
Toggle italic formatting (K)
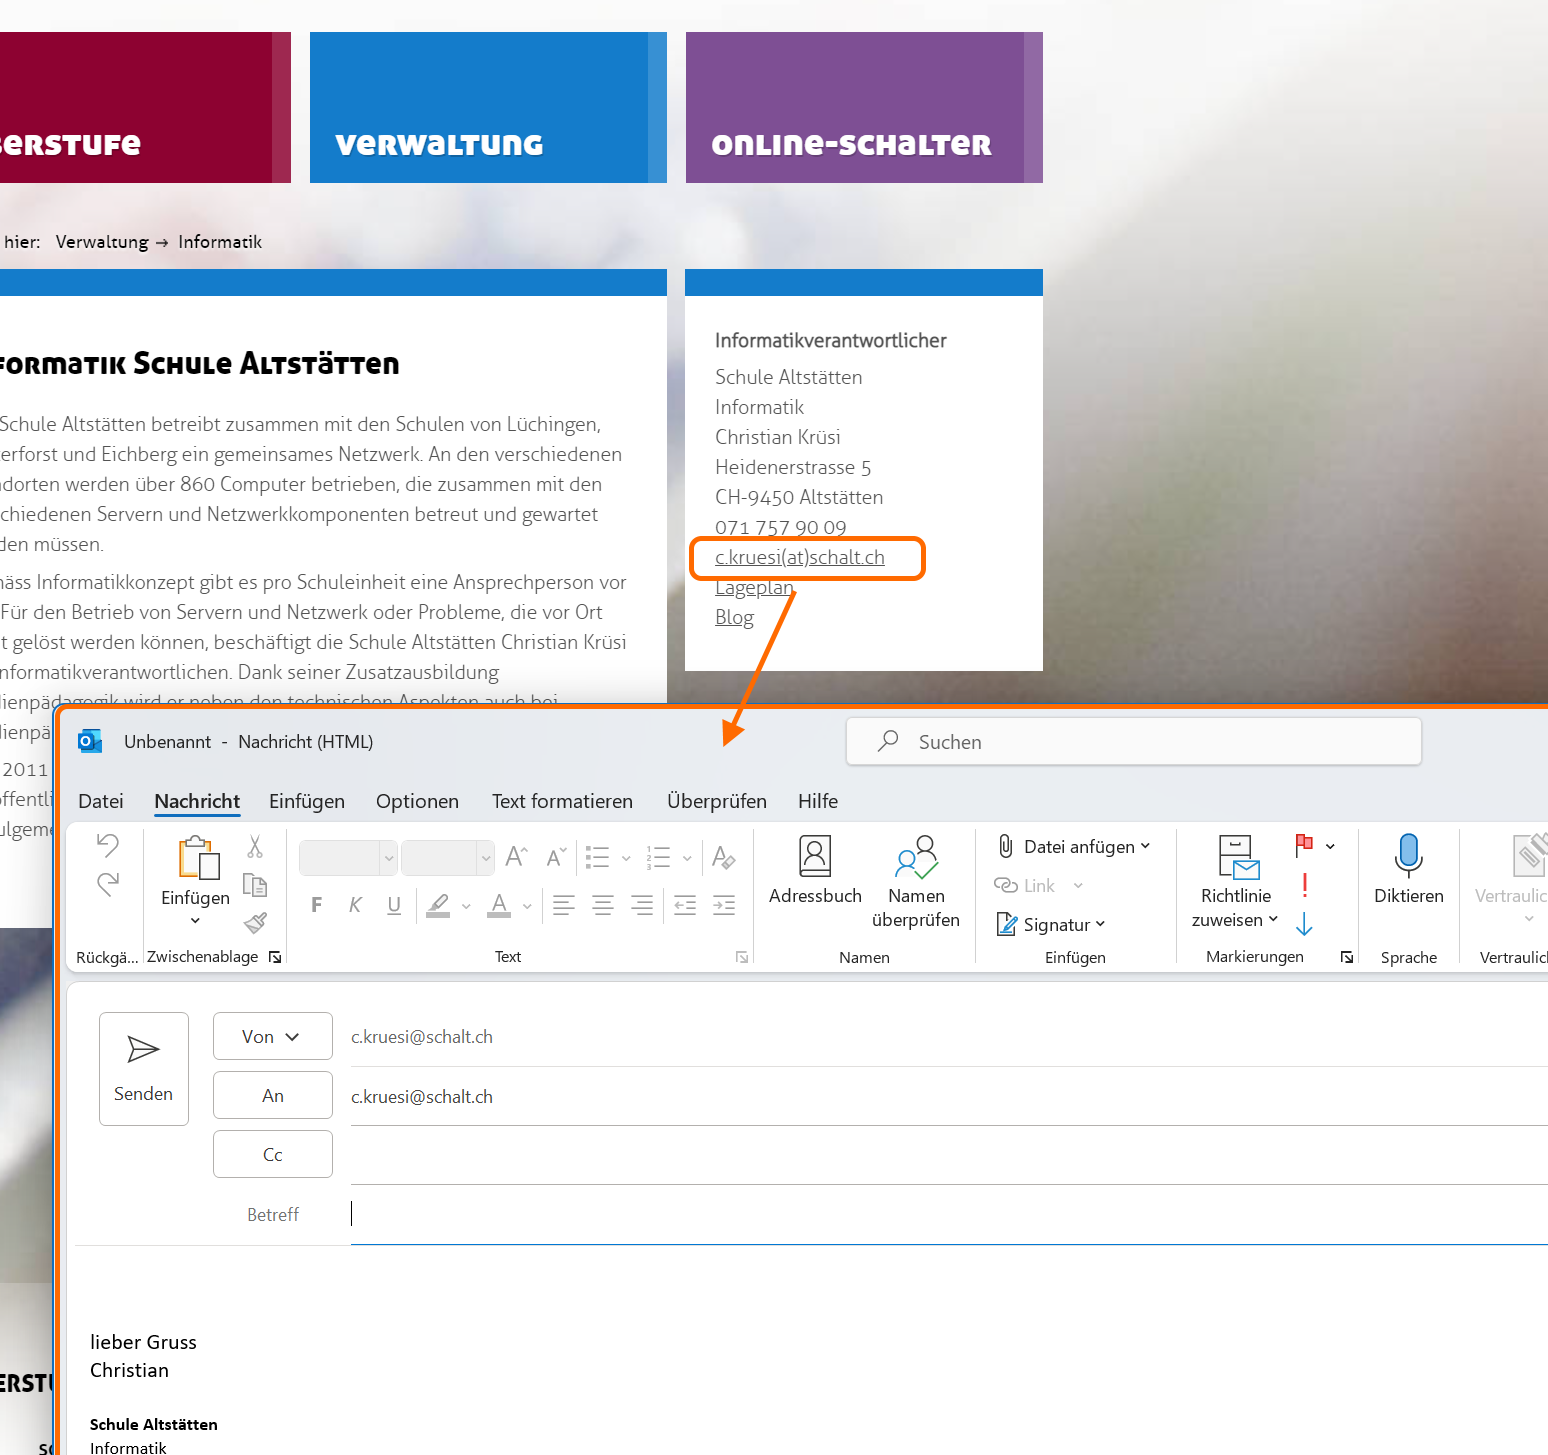coord(355,905)
